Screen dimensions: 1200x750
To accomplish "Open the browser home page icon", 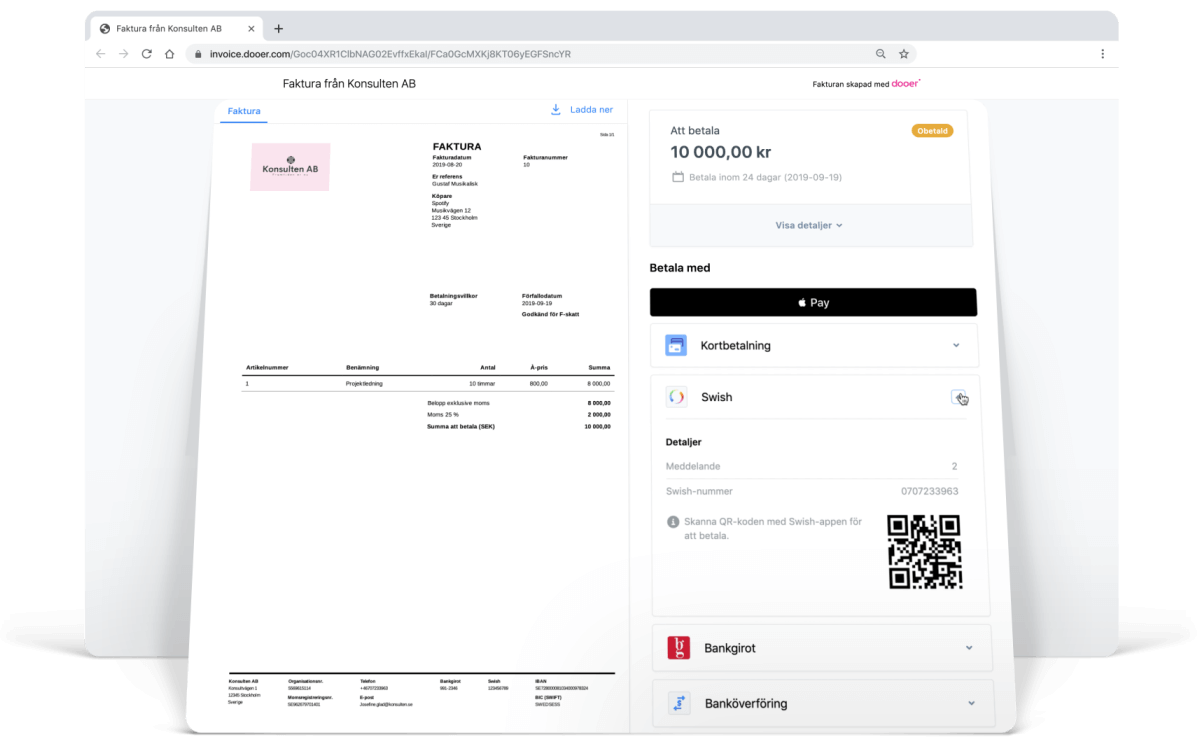I will pos(169,54).
